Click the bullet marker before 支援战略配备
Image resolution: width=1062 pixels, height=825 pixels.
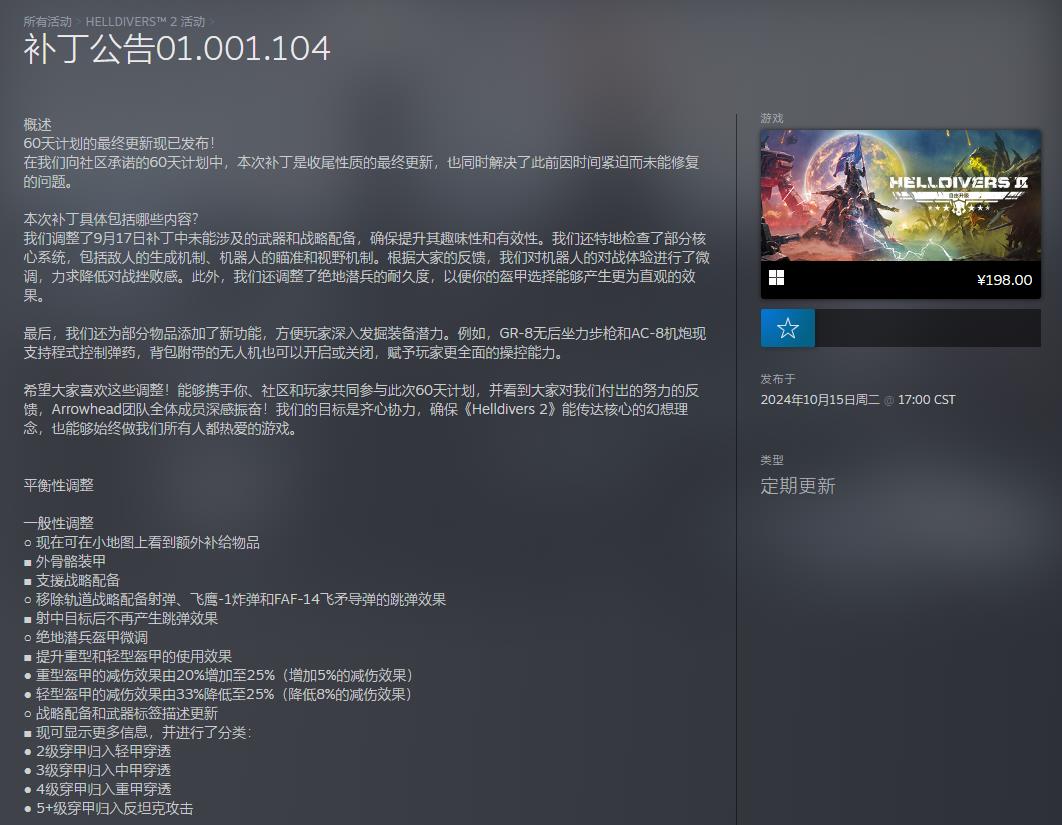[x=27, y=581]
